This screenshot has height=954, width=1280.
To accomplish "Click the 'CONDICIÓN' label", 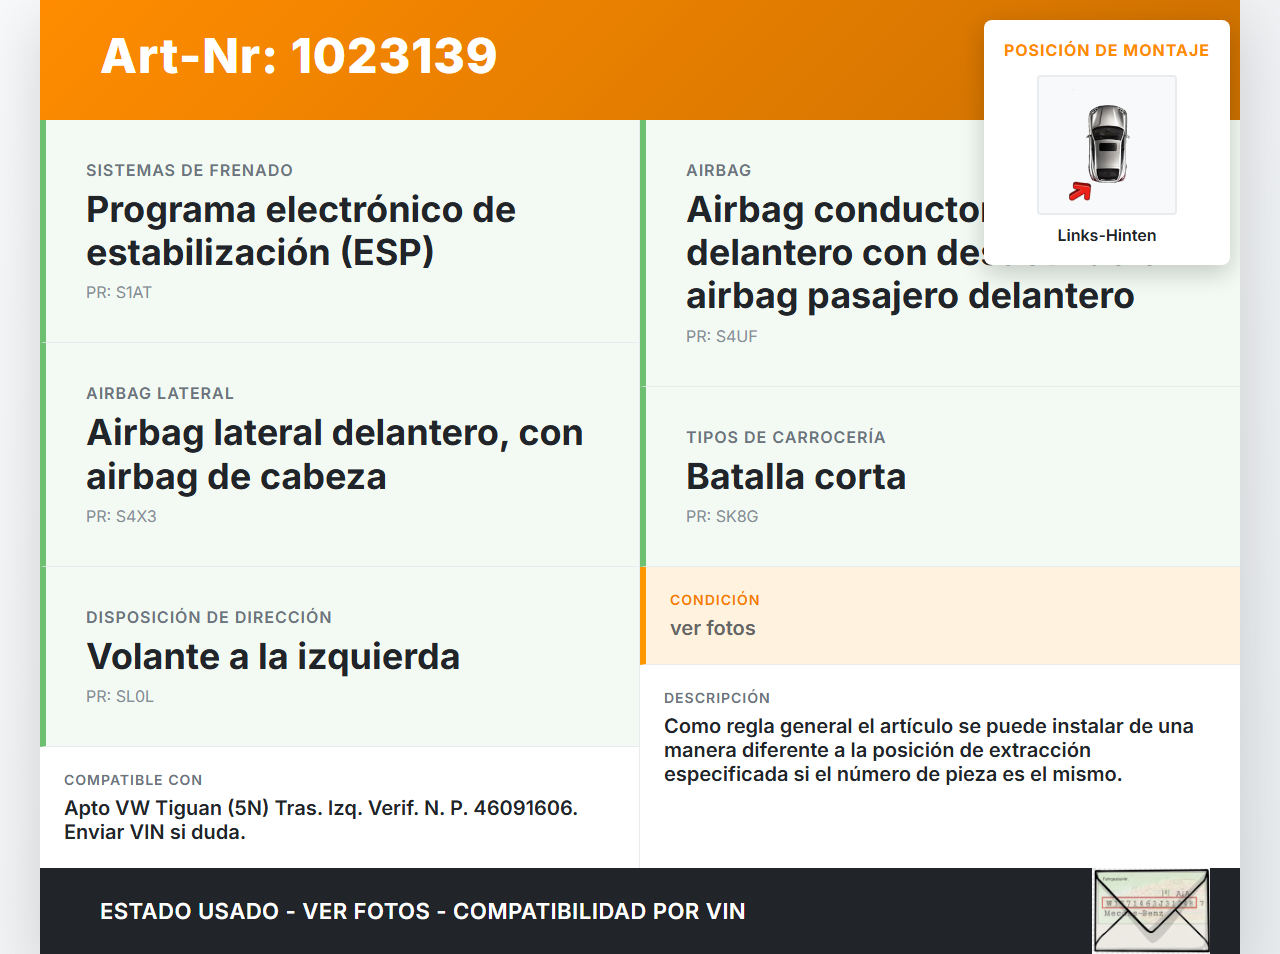I will click(x=715, y=600).
